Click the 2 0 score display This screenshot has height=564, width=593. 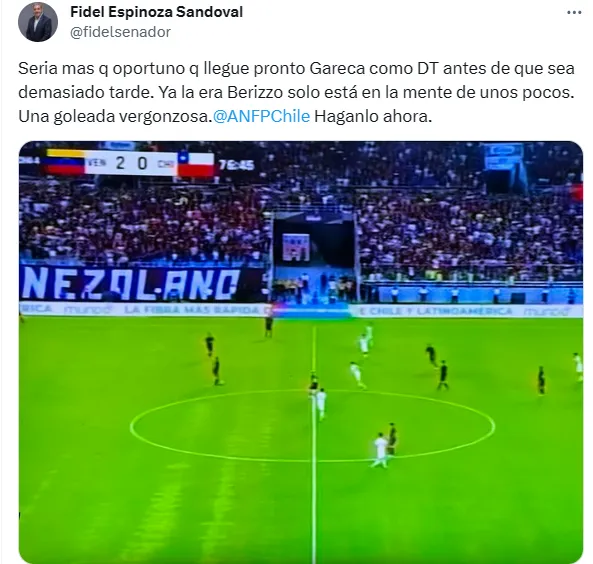[131, 163]
